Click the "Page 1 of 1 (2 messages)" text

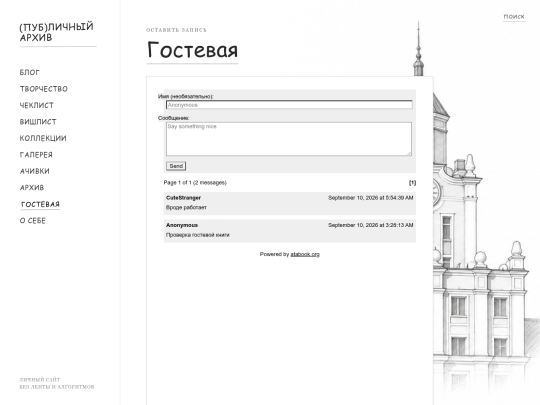[195, 183]
